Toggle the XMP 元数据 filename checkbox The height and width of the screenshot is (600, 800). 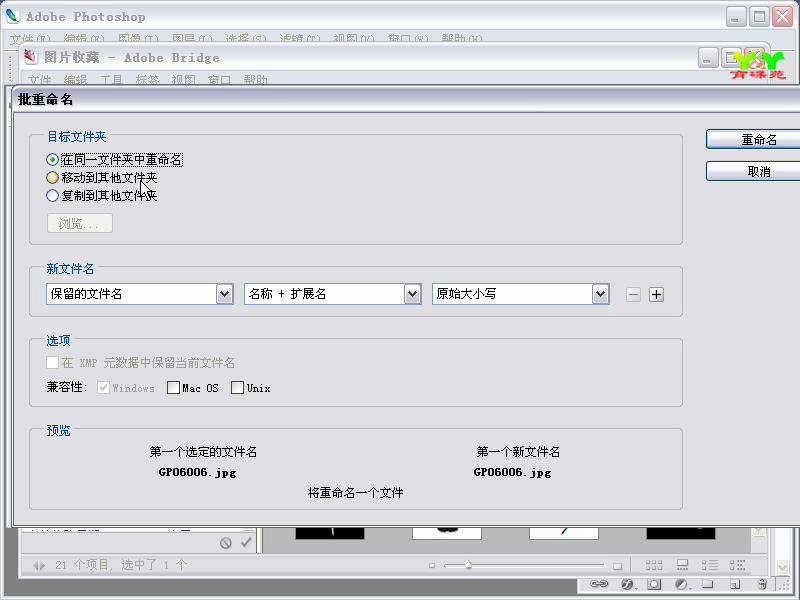point(52,363)
